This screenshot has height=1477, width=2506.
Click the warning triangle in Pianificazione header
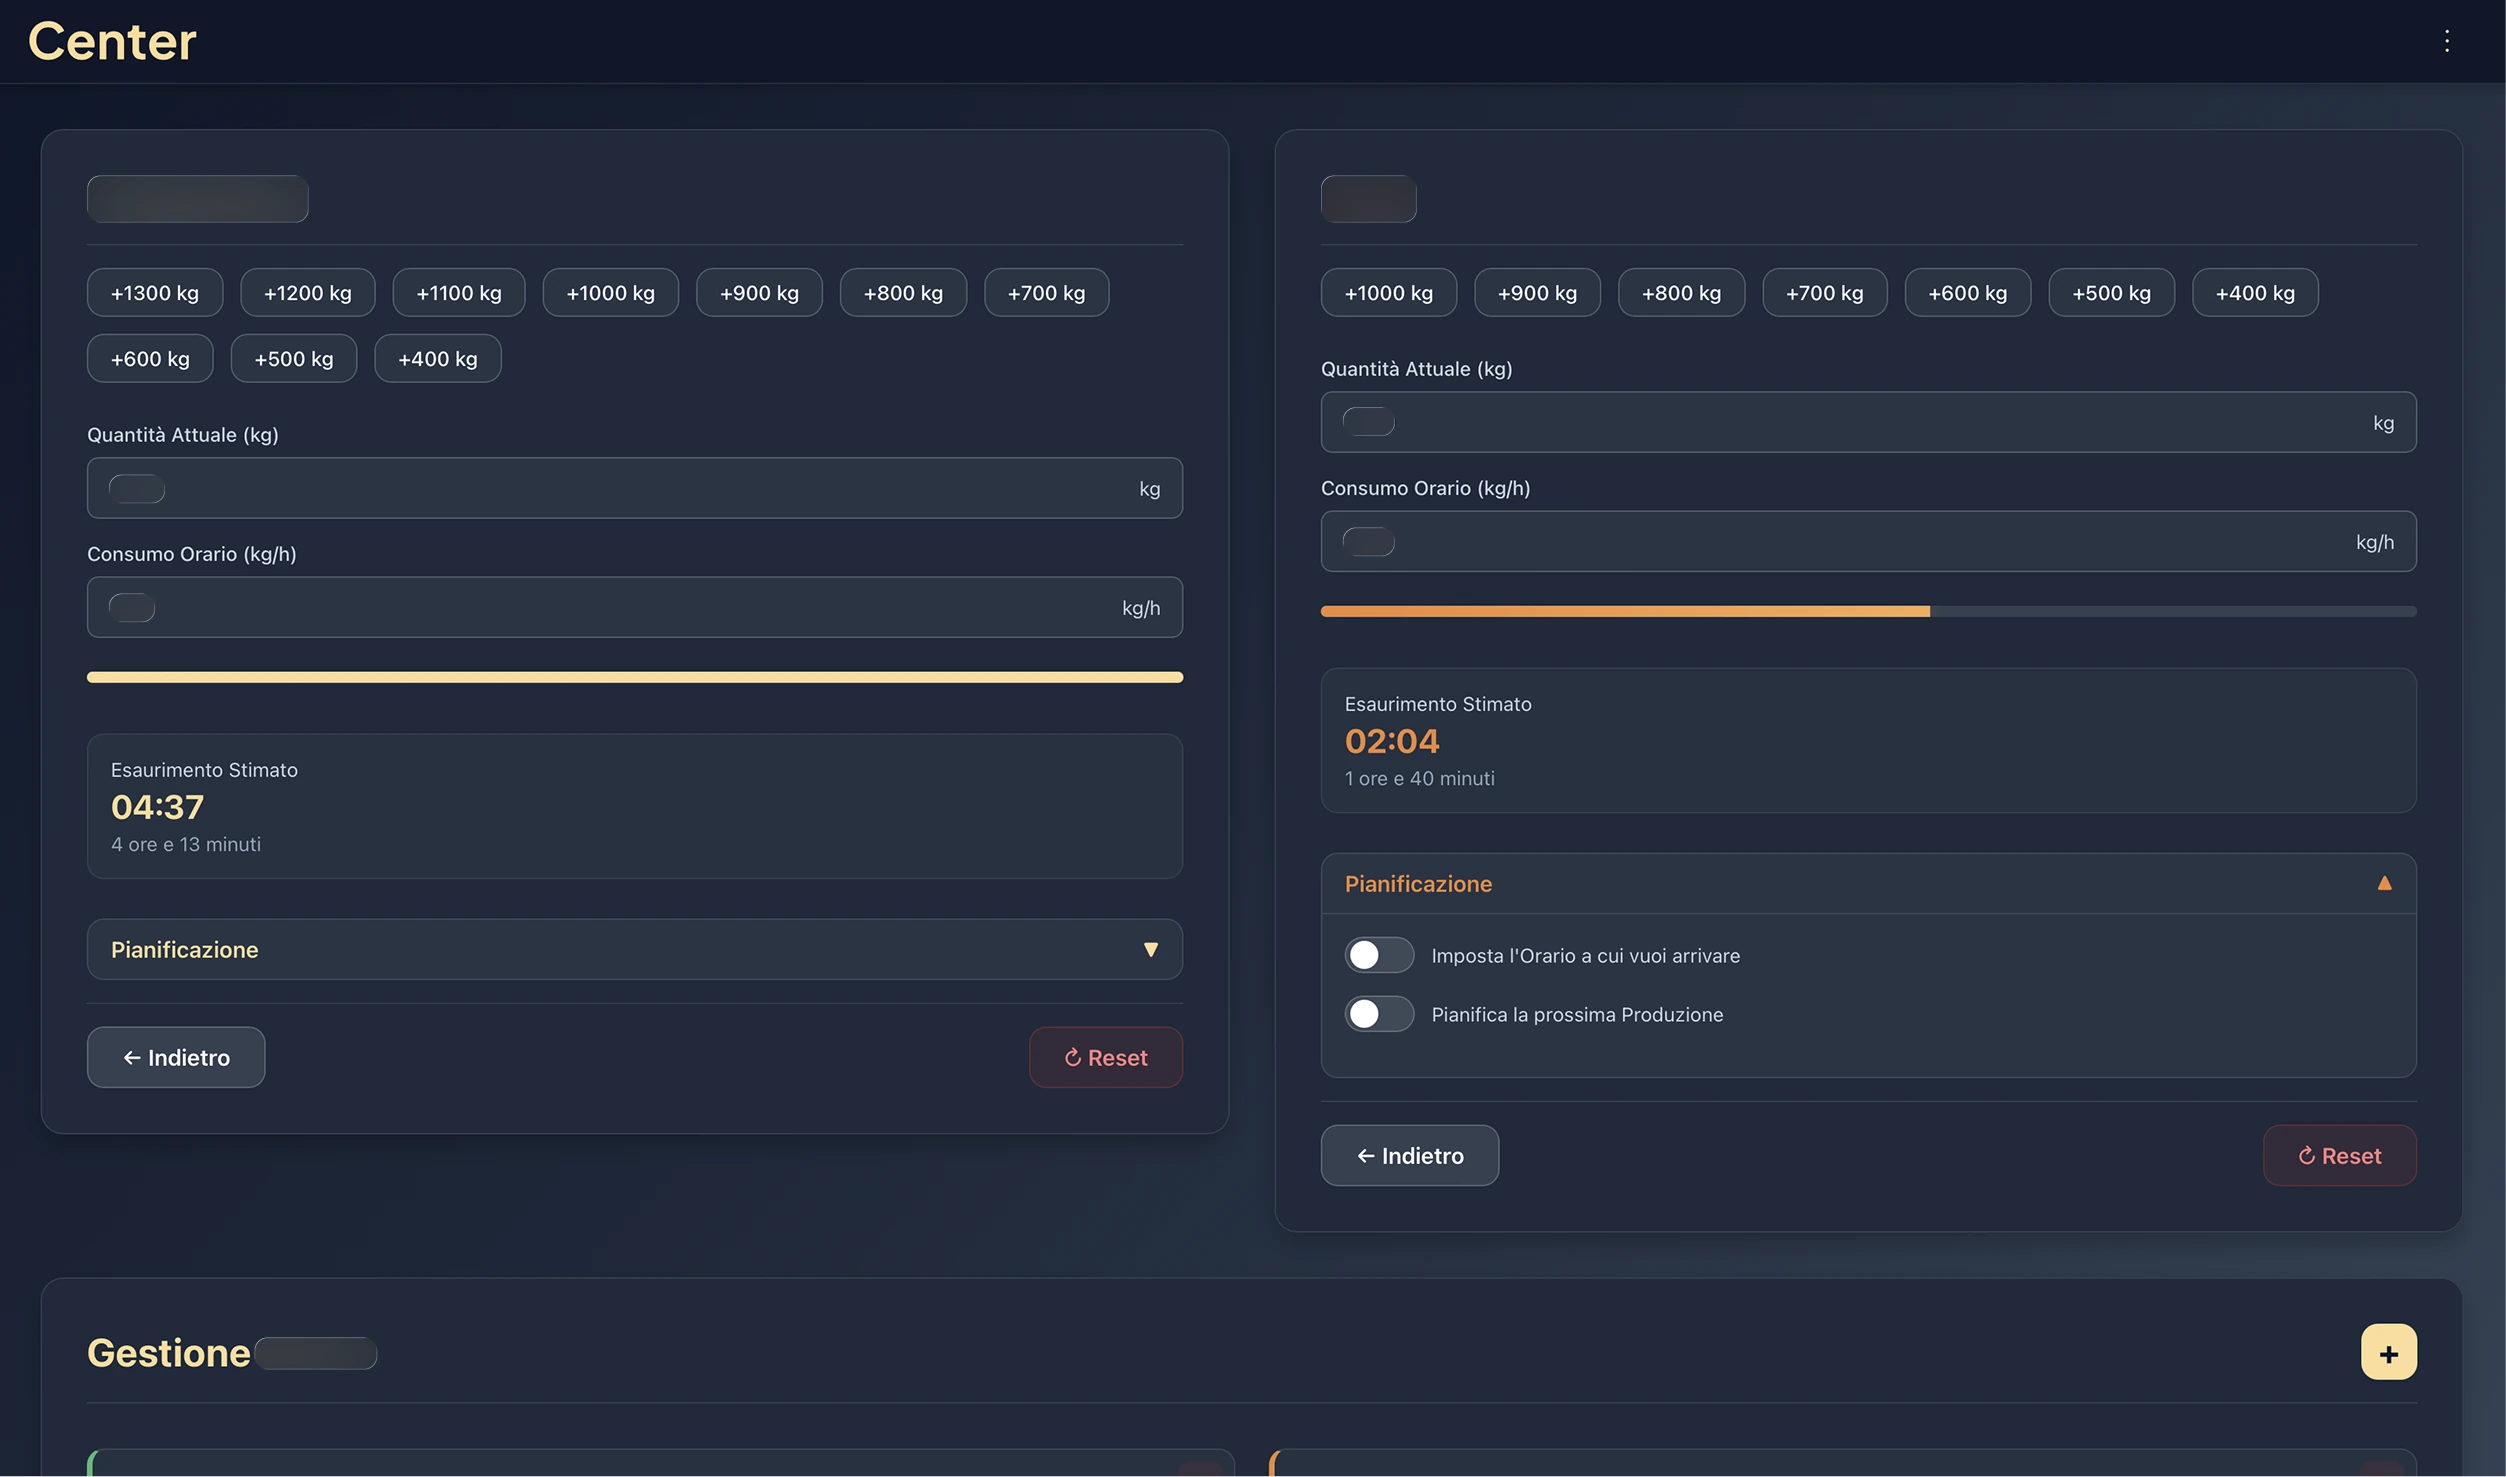[2386, 882]
